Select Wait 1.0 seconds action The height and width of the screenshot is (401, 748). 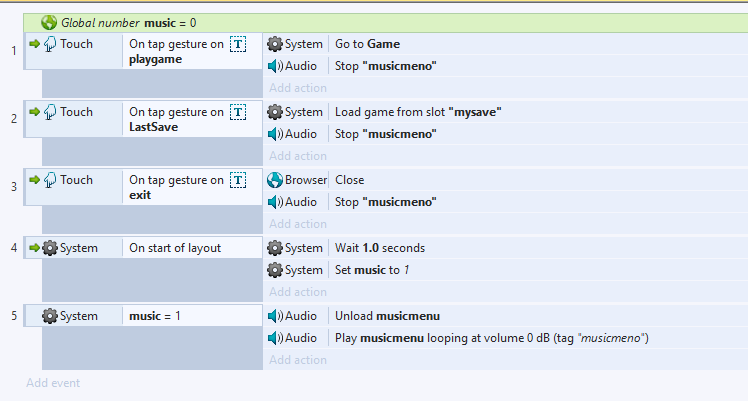coord(506,248)
